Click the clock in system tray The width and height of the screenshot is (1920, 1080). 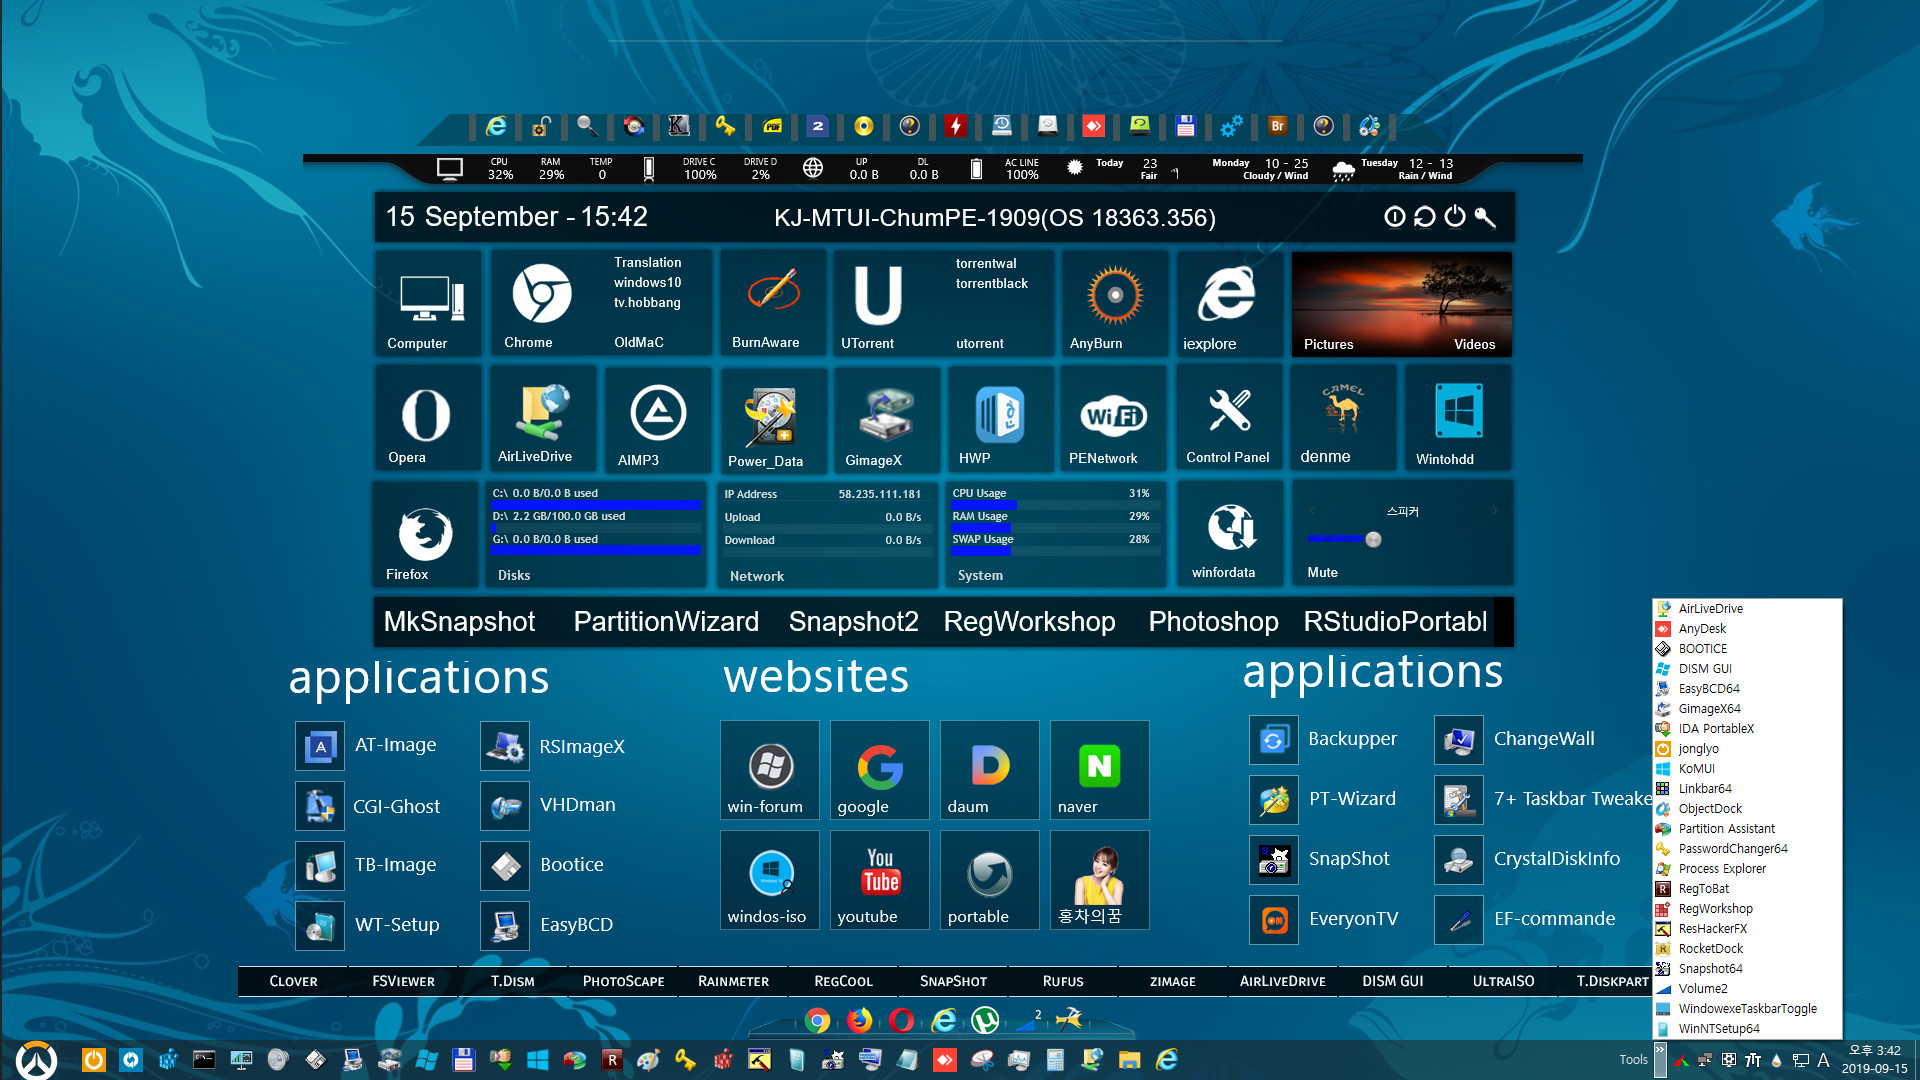(x=1874, y=1060)
